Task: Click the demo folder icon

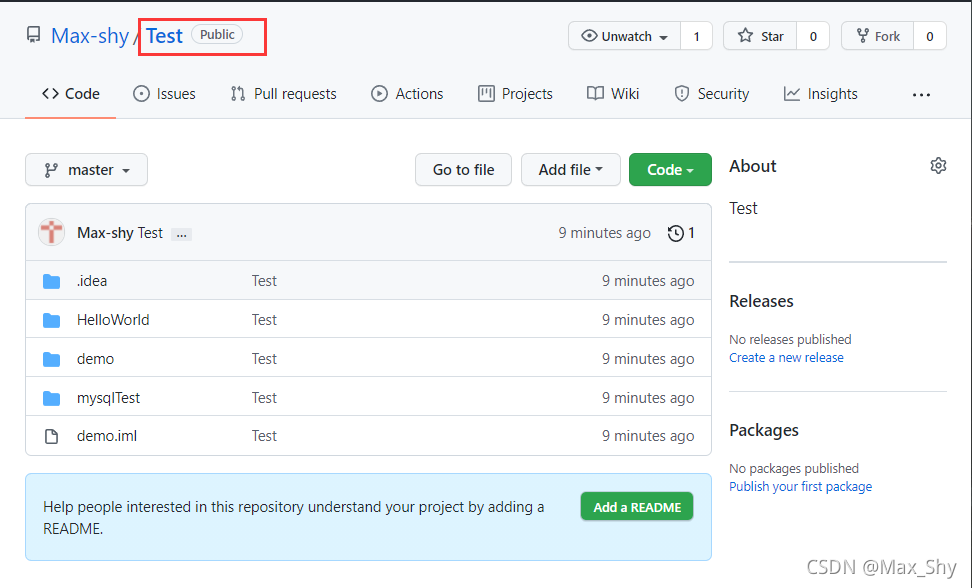Action: point(51,359)
